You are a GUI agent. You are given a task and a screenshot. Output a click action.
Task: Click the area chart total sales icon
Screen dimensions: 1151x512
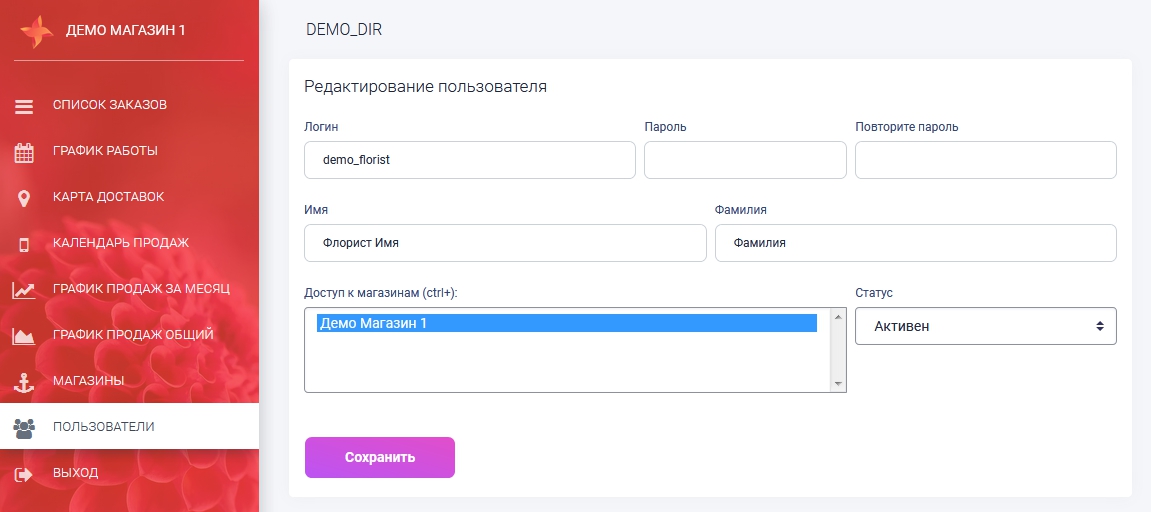point(24,336)
